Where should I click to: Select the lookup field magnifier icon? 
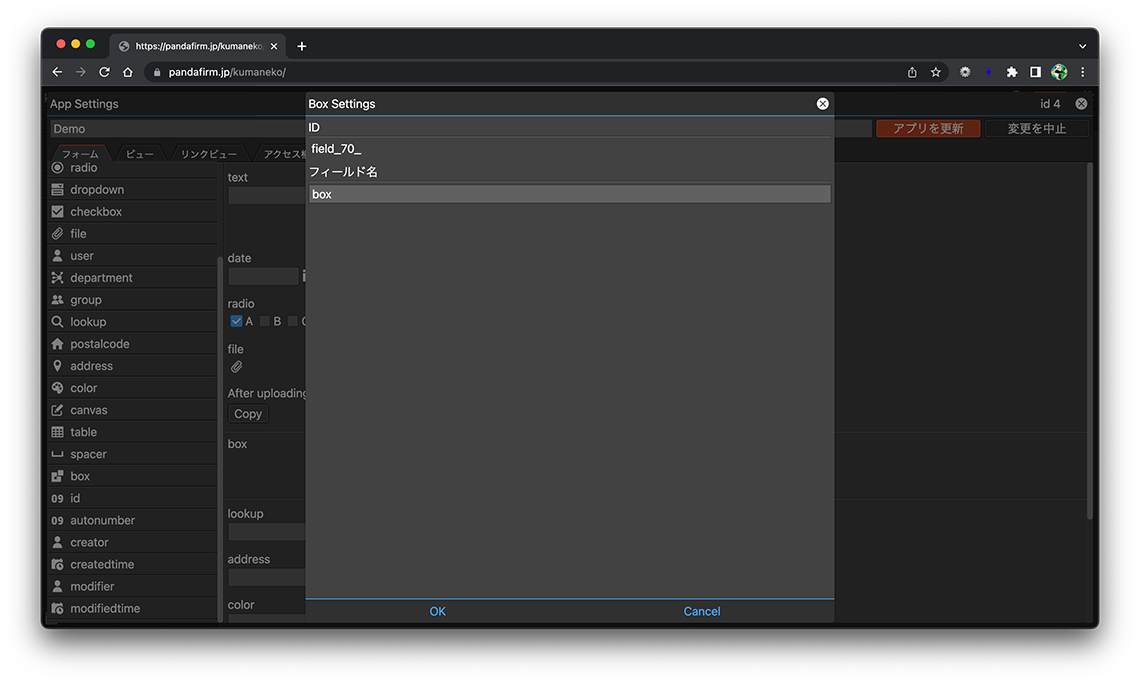click(x=57, y=322)
